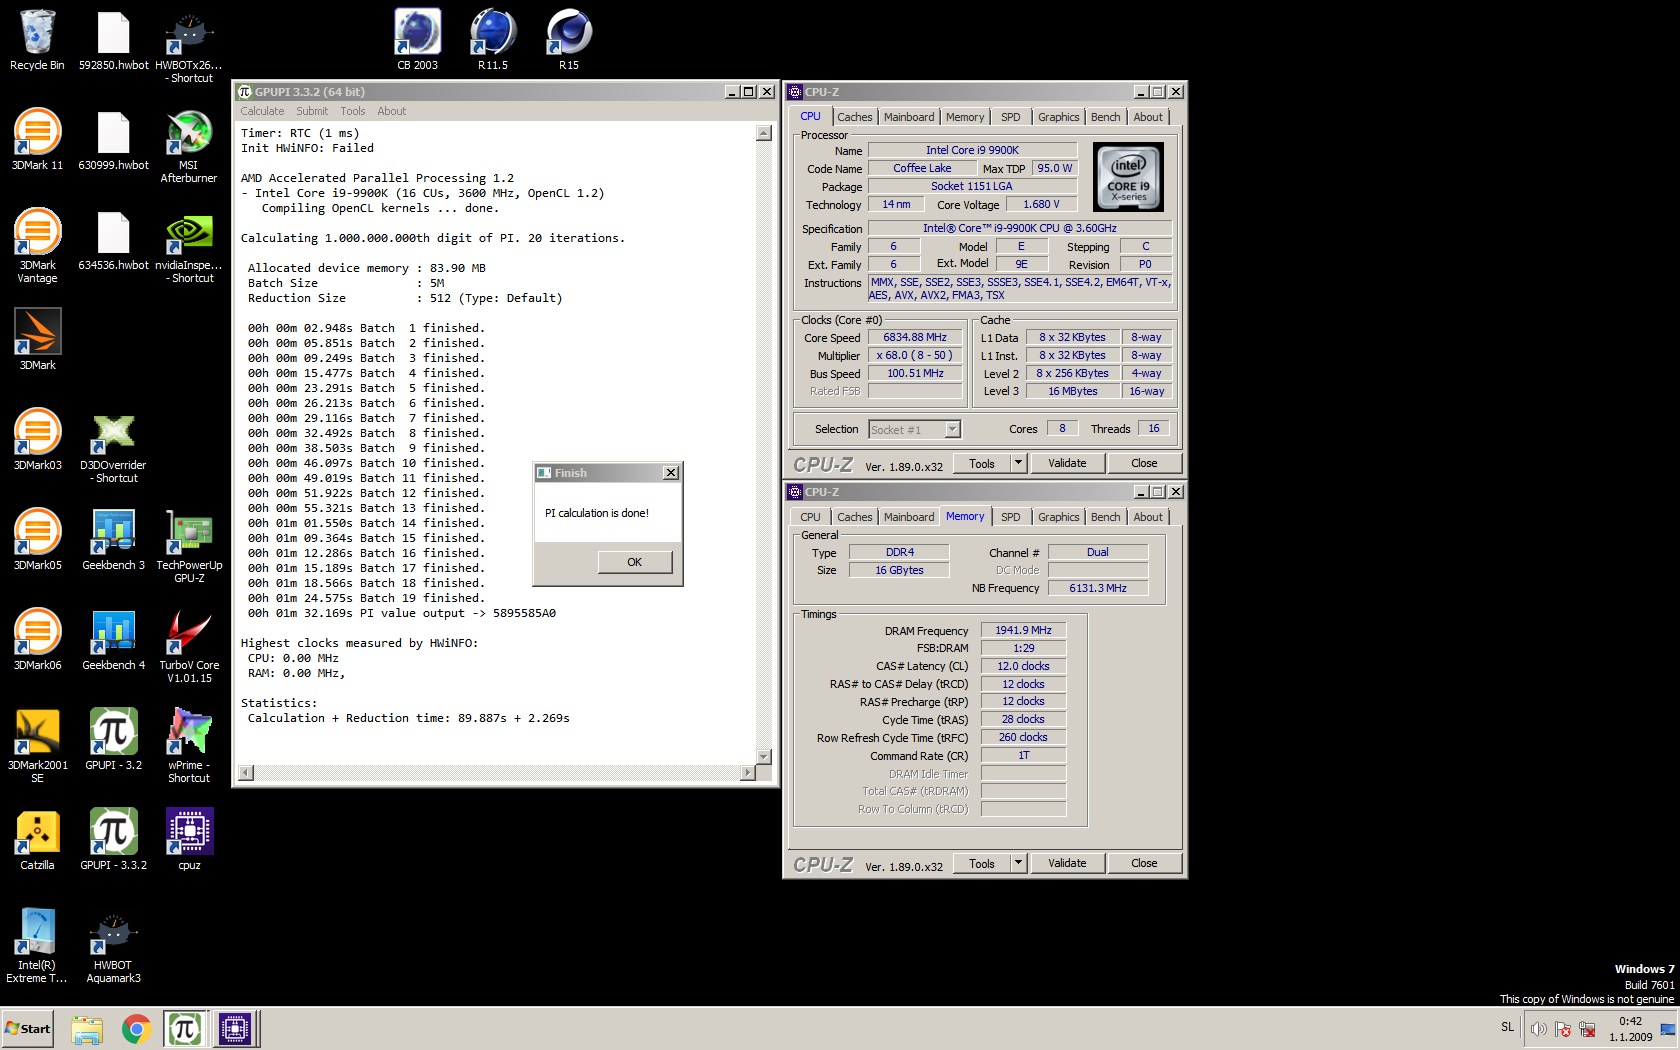Viewport: 1680px width, 1050px height.
Task: Launch Intel Extreme Tuning icon
Action: (37, 946)
